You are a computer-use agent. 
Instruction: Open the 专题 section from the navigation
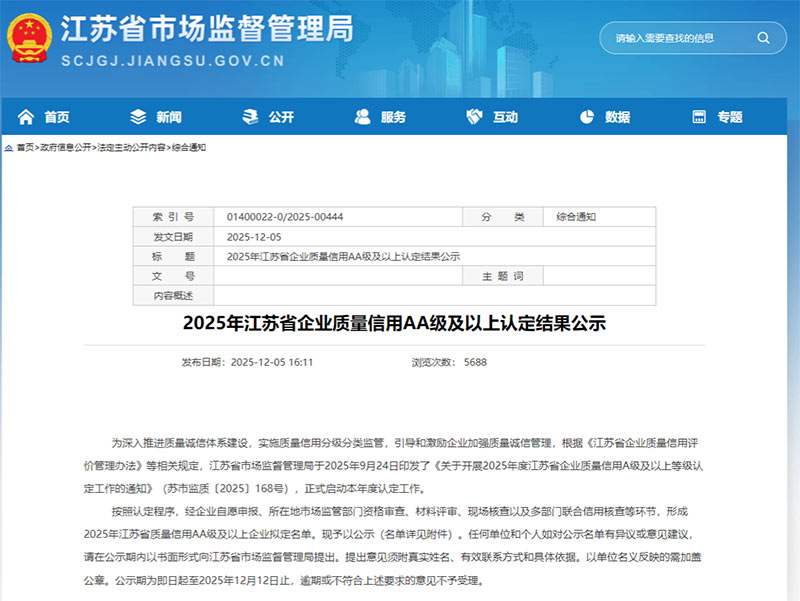(x=728, y=116)
